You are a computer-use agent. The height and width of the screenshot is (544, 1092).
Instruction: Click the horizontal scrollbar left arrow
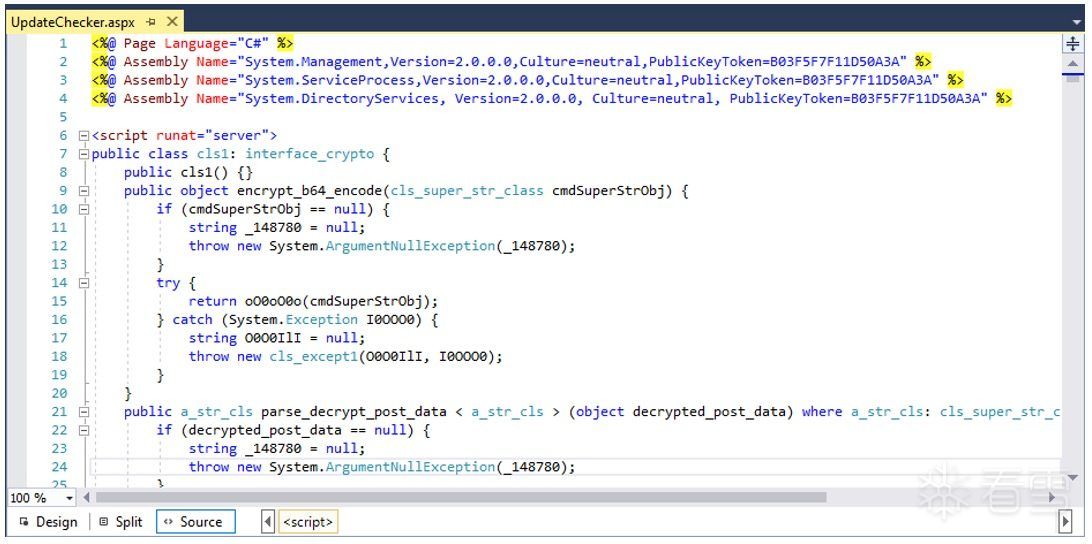coord(86,498)
